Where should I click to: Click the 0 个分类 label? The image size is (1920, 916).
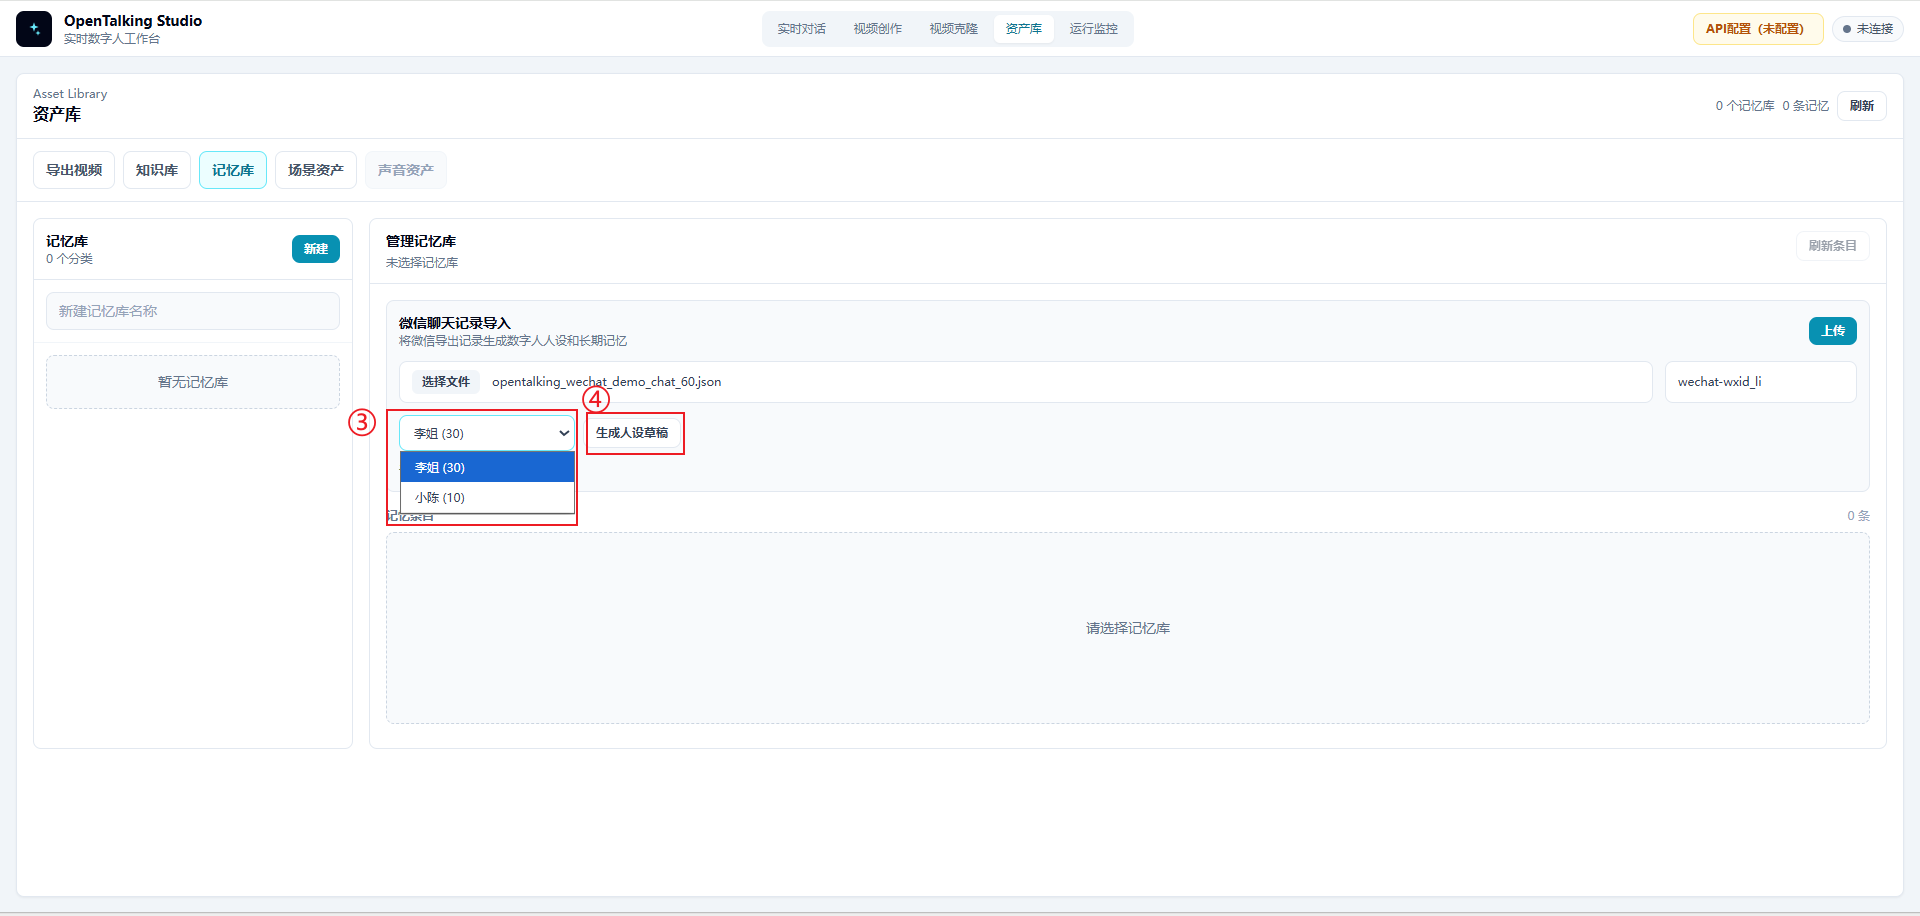[70, 259]
